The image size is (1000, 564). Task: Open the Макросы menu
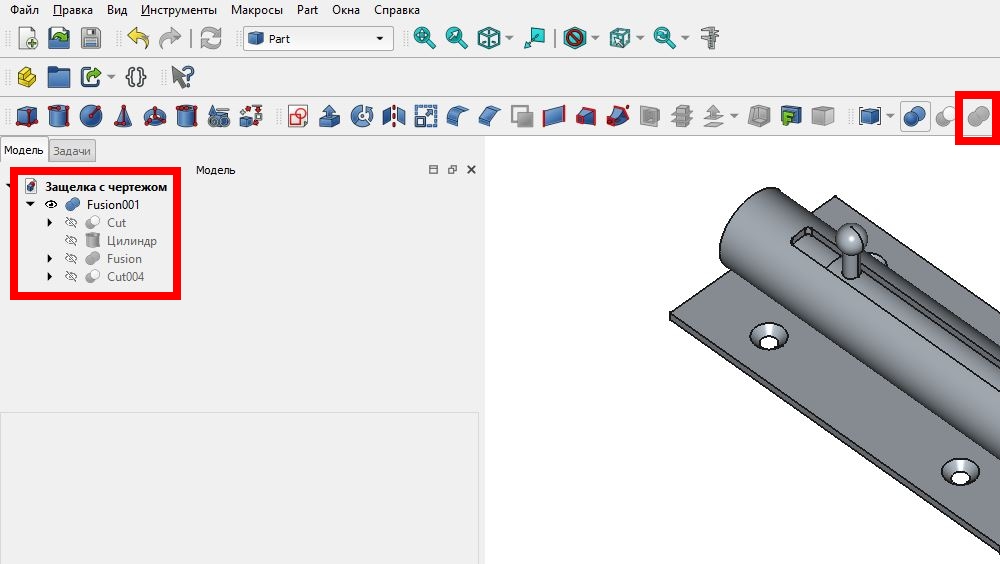pyautogui.click(x=256, y=10)
